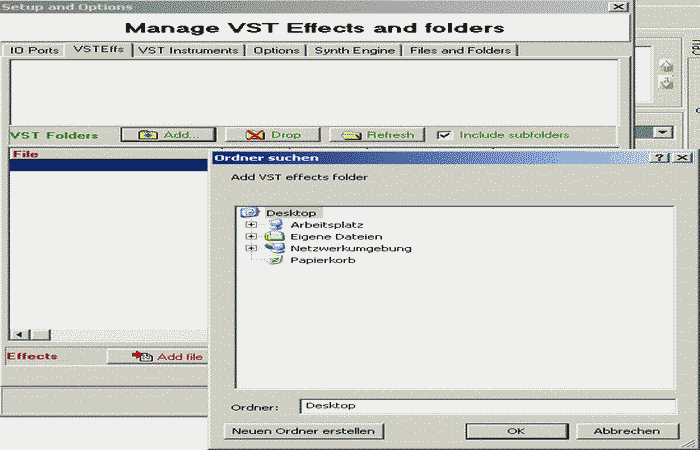Go to the Synth Engine tab
This screenshot has height=450, width=700.
click(x=355, y=50)
